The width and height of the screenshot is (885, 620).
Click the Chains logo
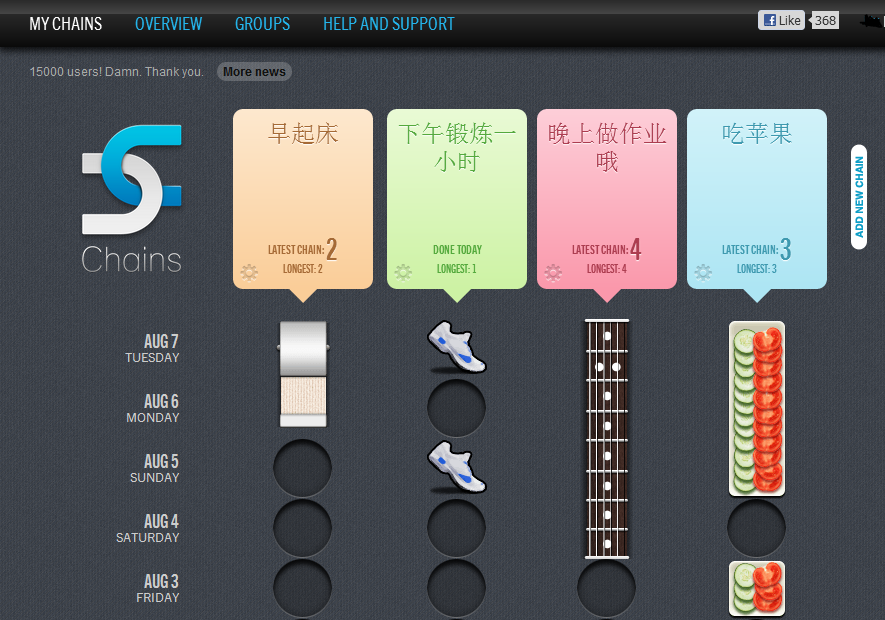[x=132, y=199]
